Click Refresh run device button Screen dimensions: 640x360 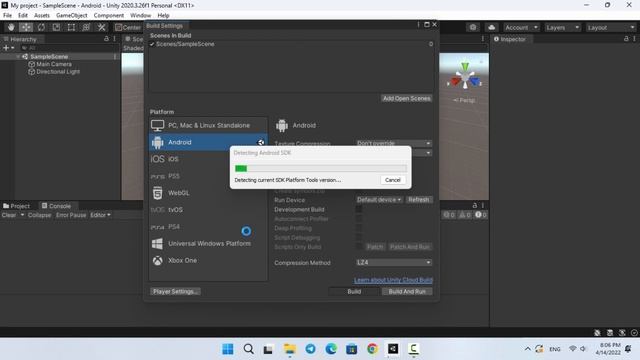[x=418, y=200]
